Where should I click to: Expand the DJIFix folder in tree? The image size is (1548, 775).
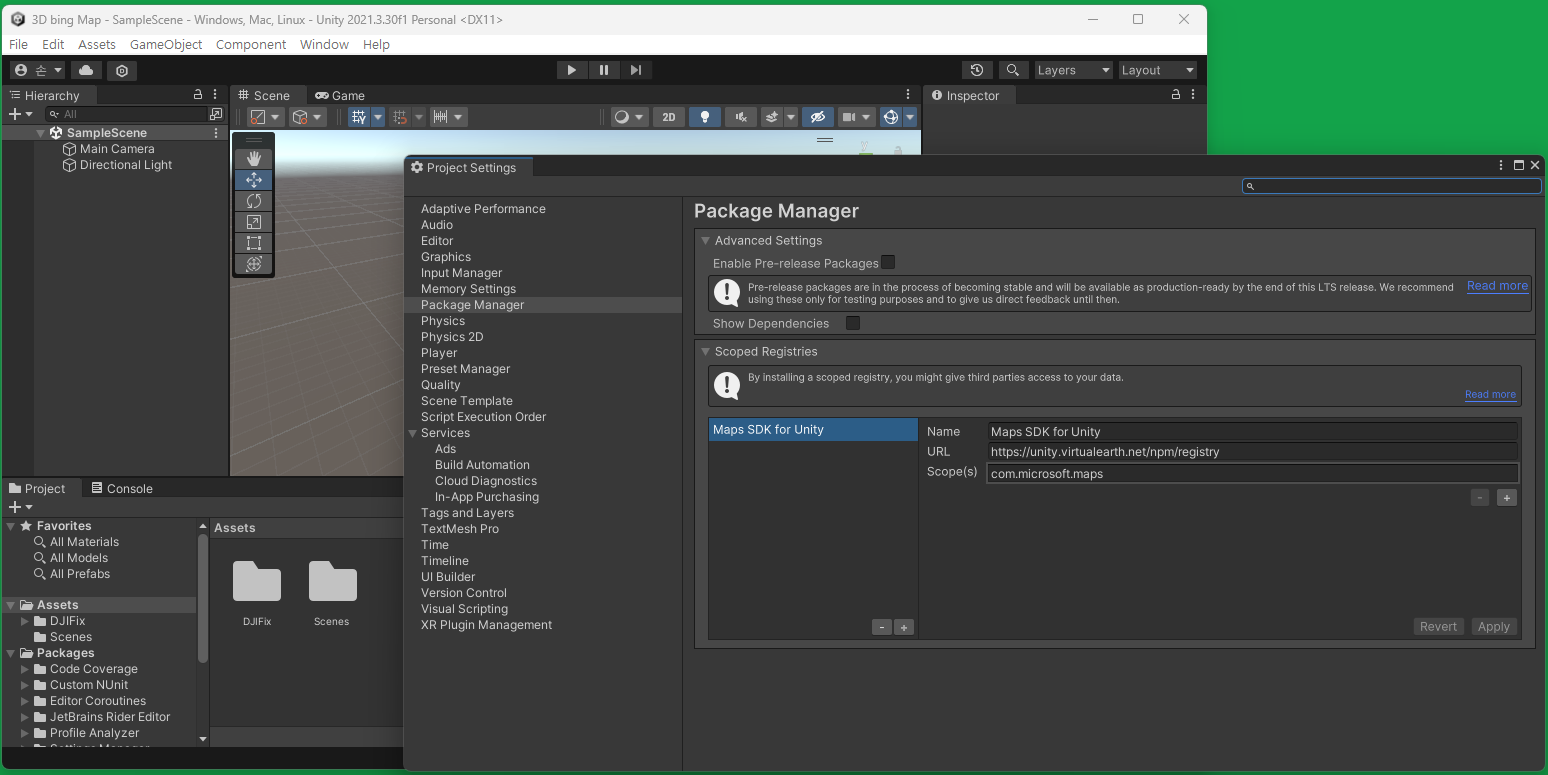coord(26,621)
